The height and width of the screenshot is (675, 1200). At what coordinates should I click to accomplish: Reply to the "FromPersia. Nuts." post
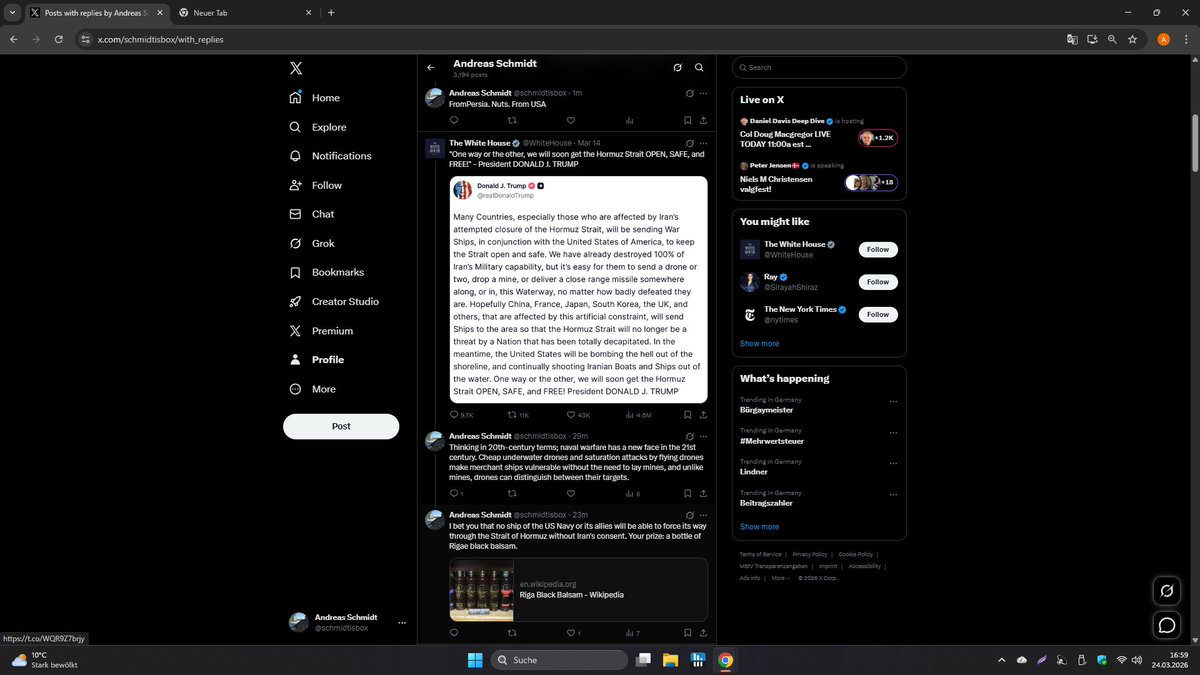pos(454,120)
